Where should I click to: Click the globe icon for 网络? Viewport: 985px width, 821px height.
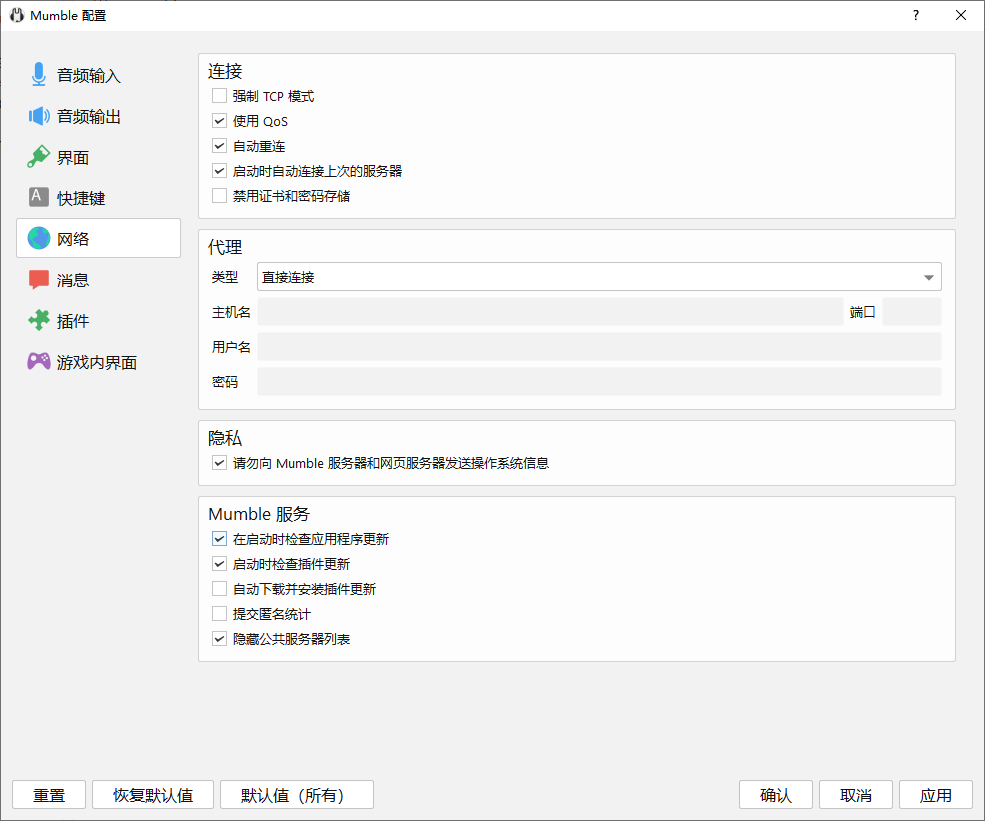pyautogui.click(x=39, y=239)
